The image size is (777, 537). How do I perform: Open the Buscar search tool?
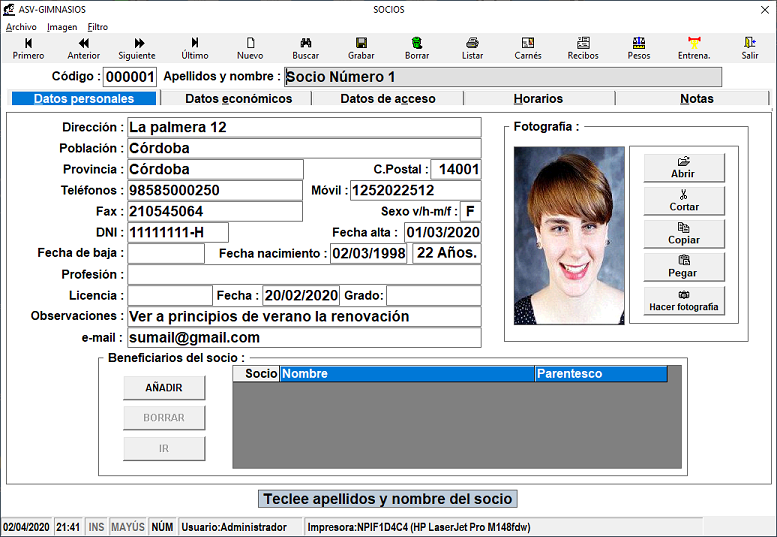point(306,48)
